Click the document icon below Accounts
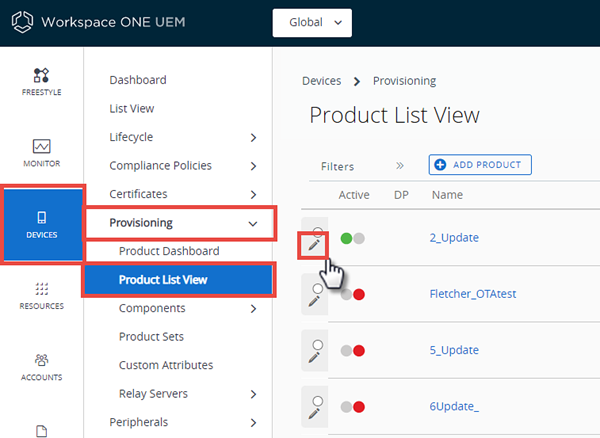The image size is (600, 438). (41, 431)
